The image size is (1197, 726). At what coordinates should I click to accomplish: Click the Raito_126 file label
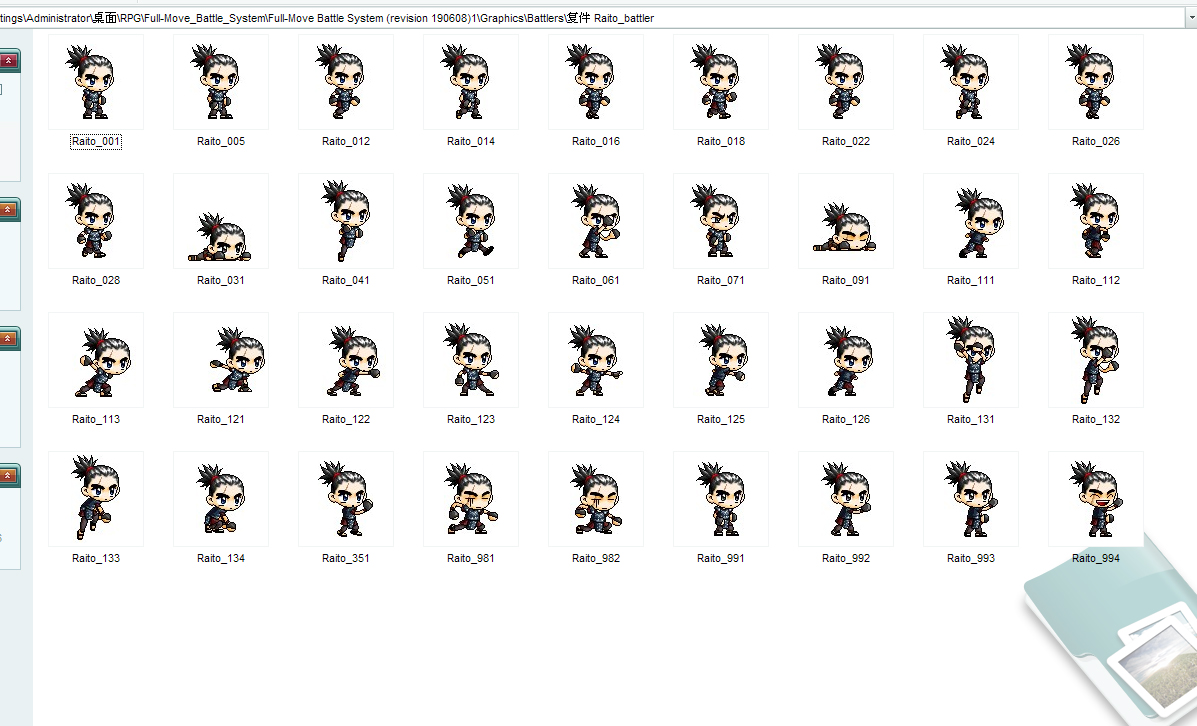846,419
